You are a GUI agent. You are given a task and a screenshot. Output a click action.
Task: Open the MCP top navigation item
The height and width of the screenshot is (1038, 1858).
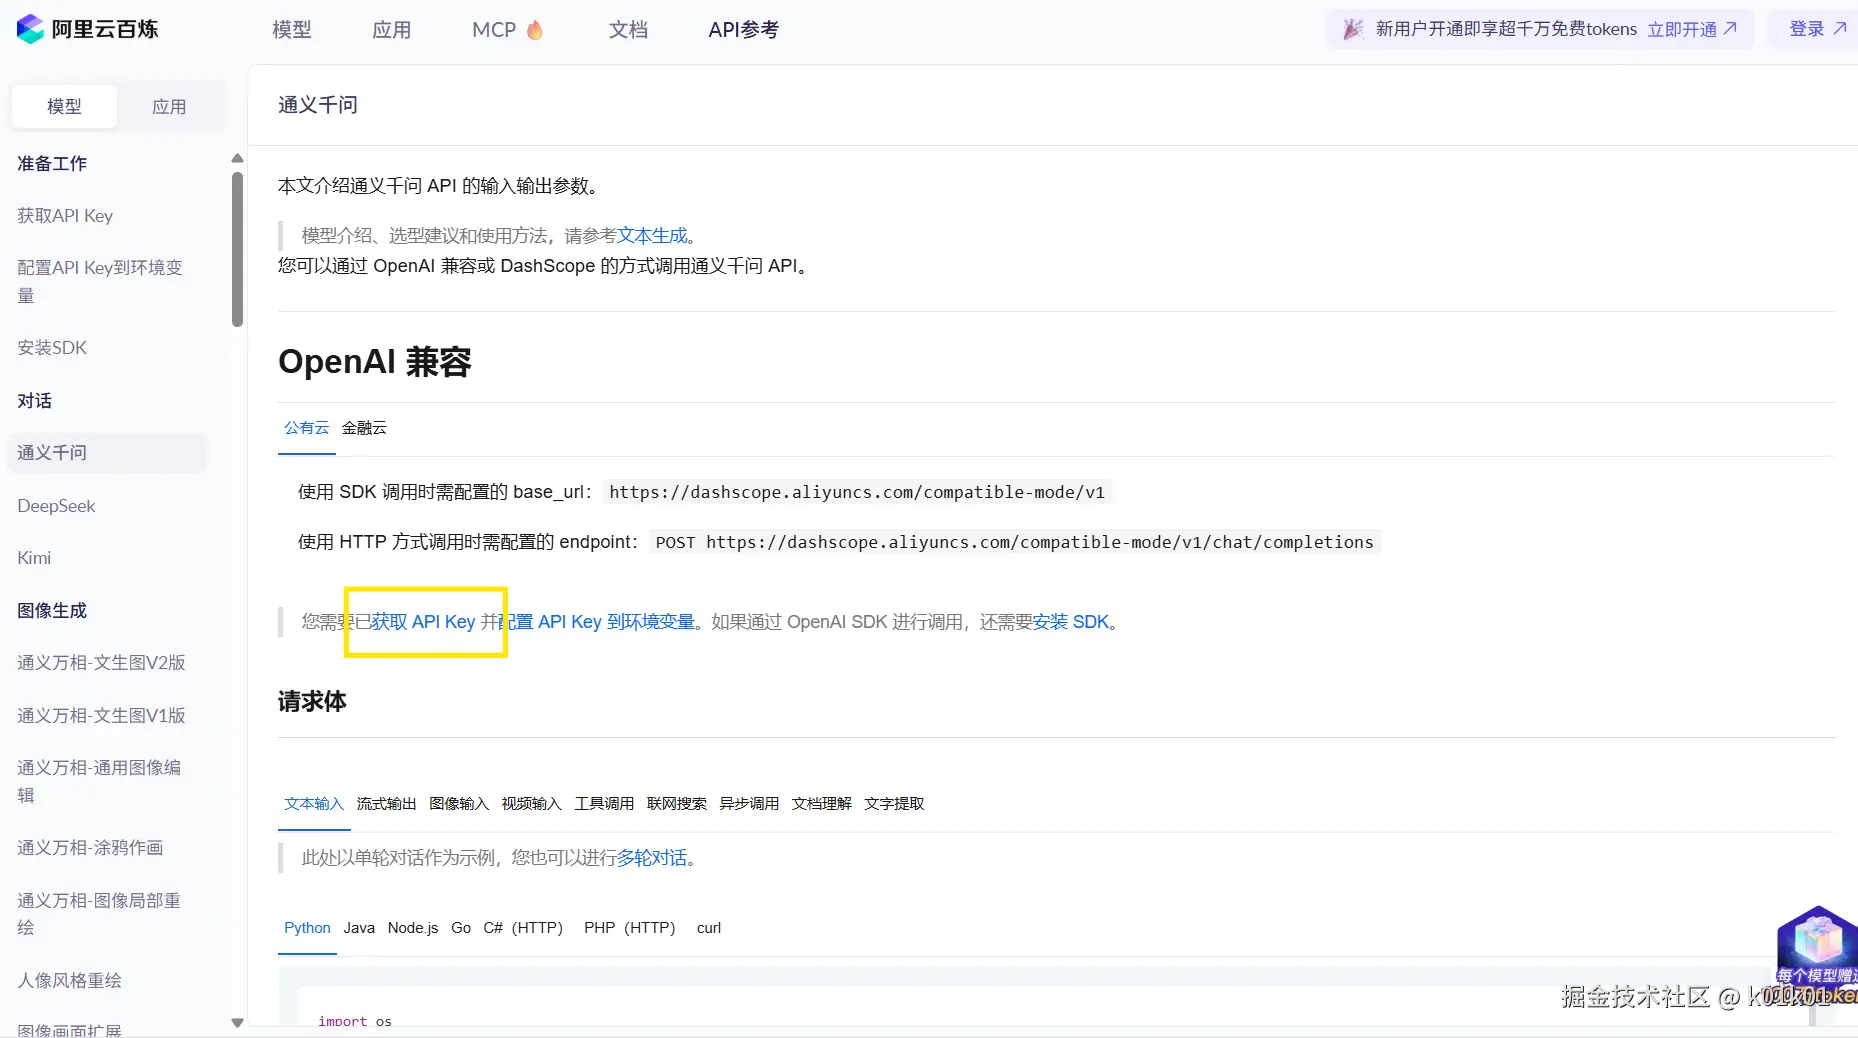click(494, 30)
